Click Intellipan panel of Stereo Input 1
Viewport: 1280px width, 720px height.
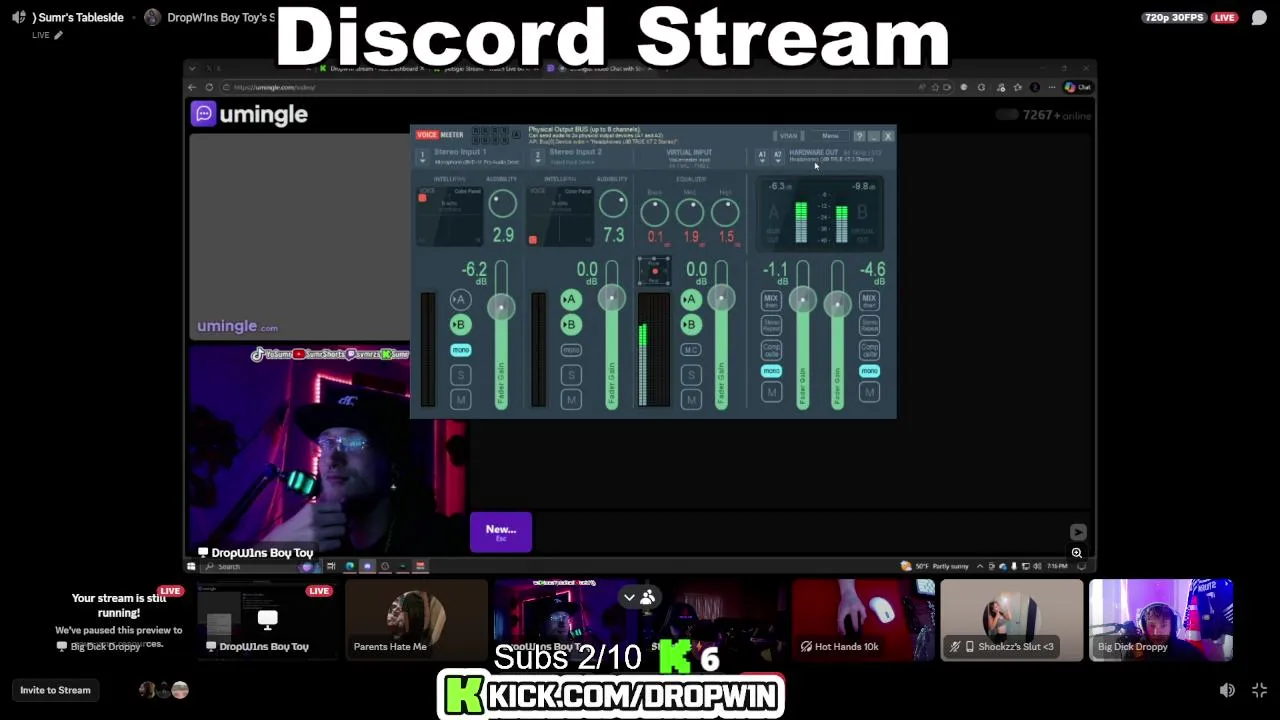[450, 215]
